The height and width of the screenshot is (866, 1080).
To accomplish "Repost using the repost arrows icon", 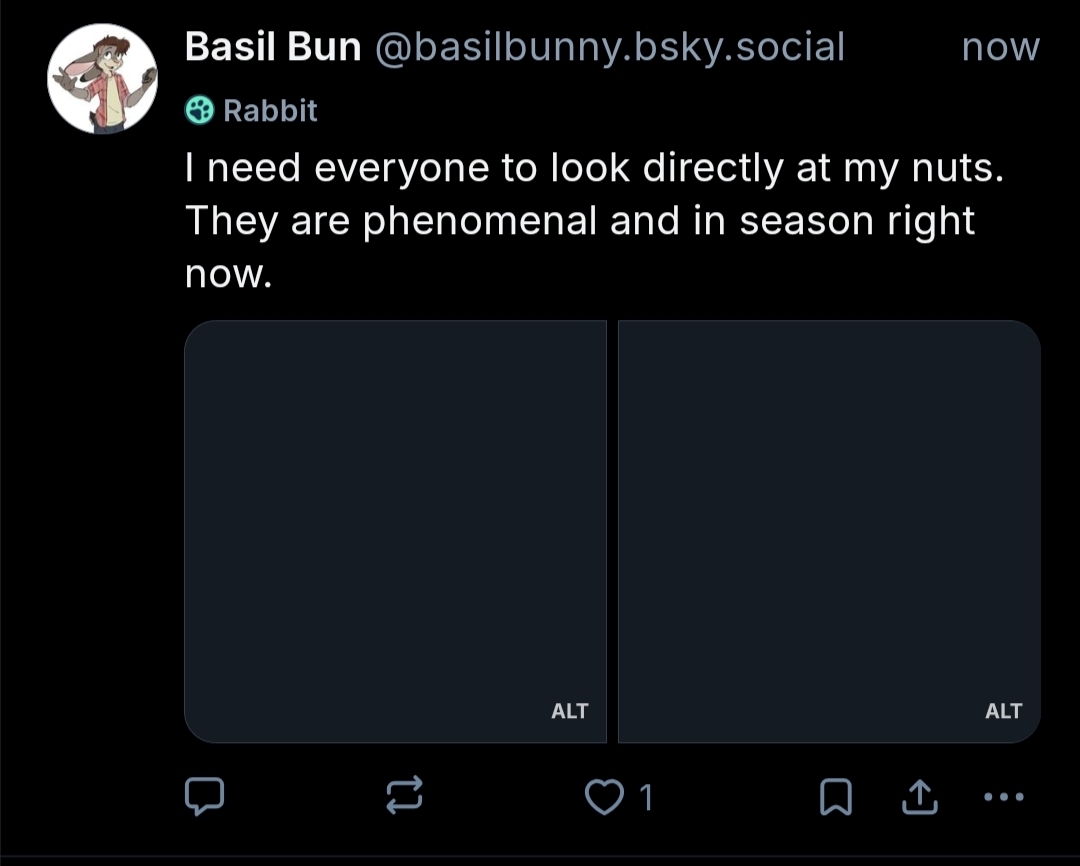I will (405, 796).
